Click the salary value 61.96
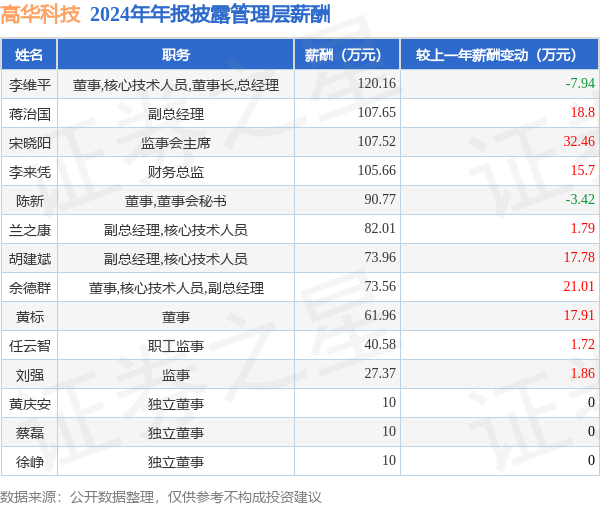 click(x=380, y=315)
